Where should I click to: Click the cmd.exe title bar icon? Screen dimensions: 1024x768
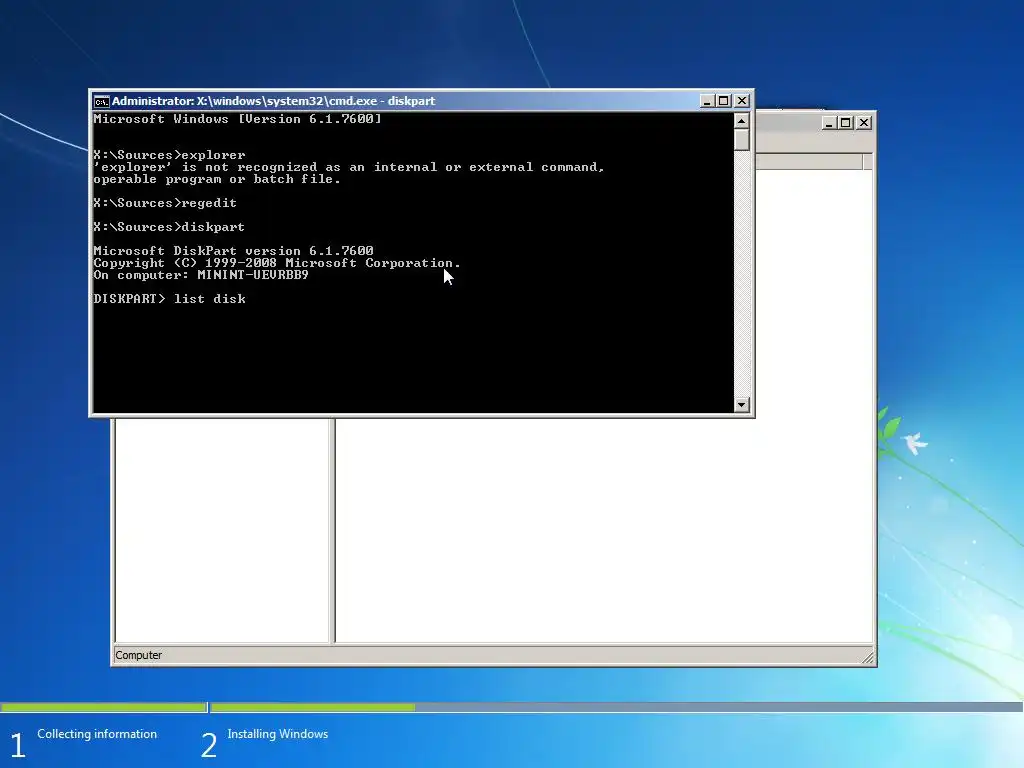[x=101, y=101]
